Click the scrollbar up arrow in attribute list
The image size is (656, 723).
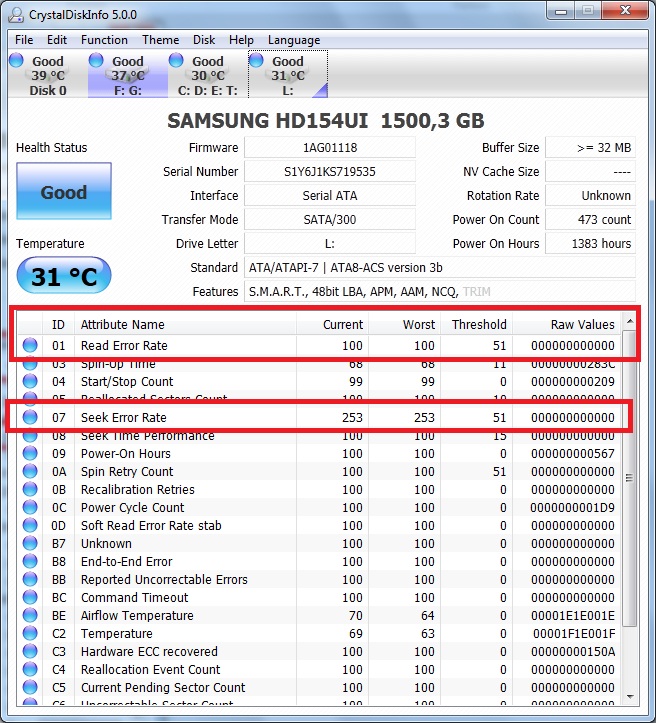click(630, 321)
